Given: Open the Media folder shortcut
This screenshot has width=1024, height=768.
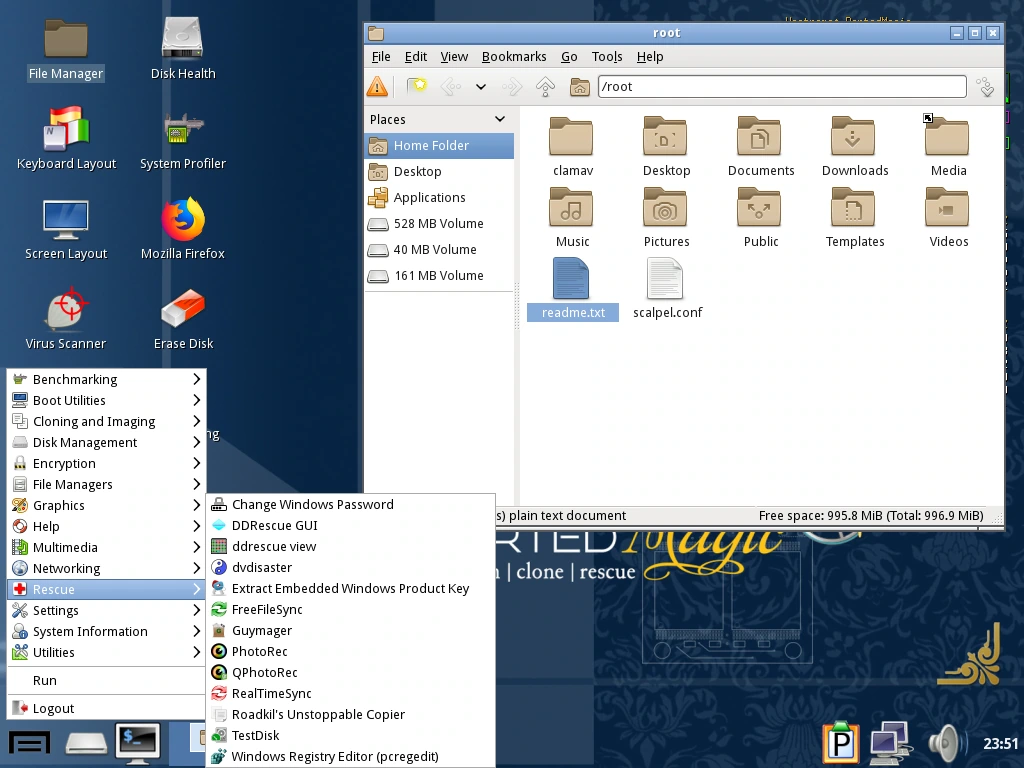Looking at the screenshot, I should 948,147.
